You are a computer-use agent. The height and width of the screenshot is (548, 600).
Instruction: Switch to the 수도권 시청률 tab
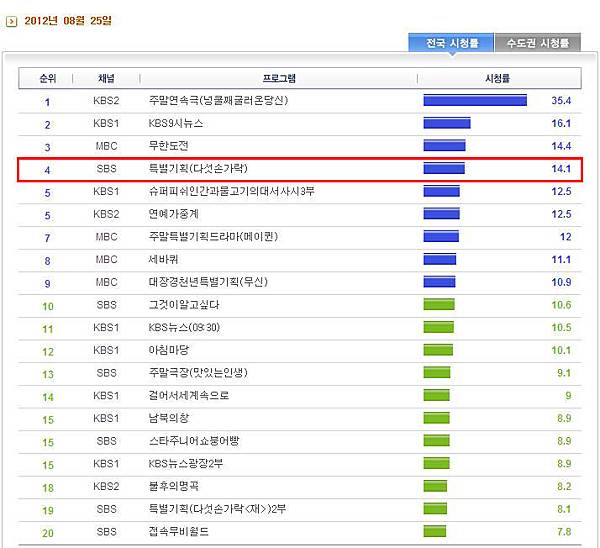[x=538, y=42]
